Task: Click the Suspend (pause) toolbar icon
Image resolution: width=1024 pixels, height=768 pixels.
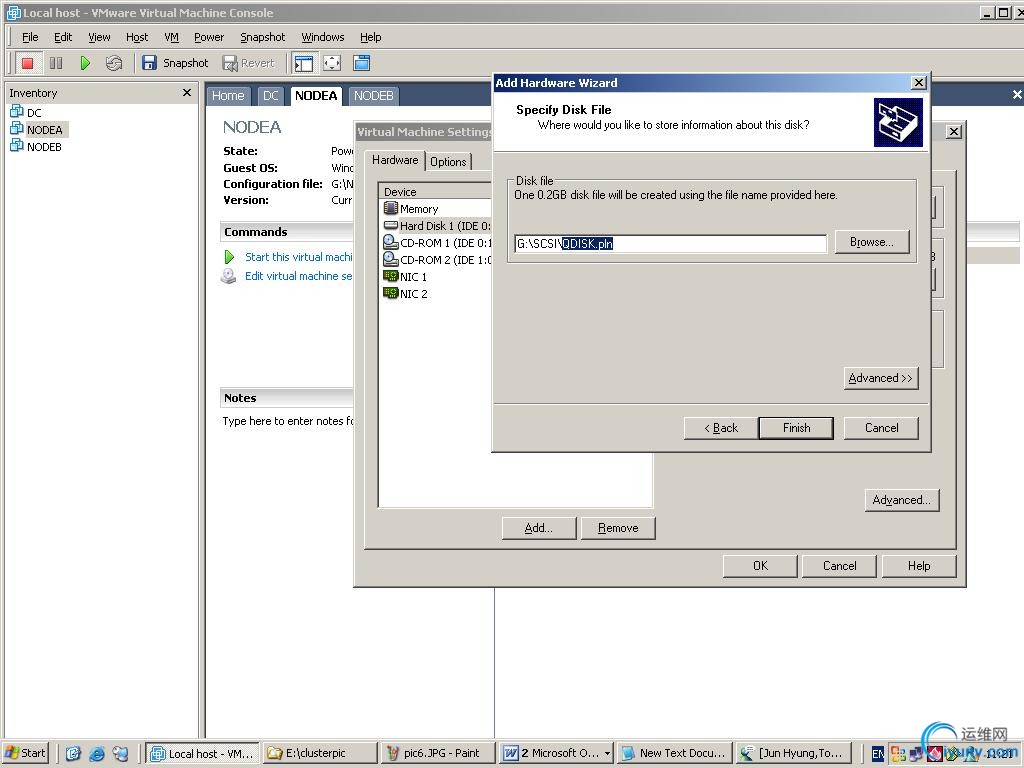Action: [56, 63]
